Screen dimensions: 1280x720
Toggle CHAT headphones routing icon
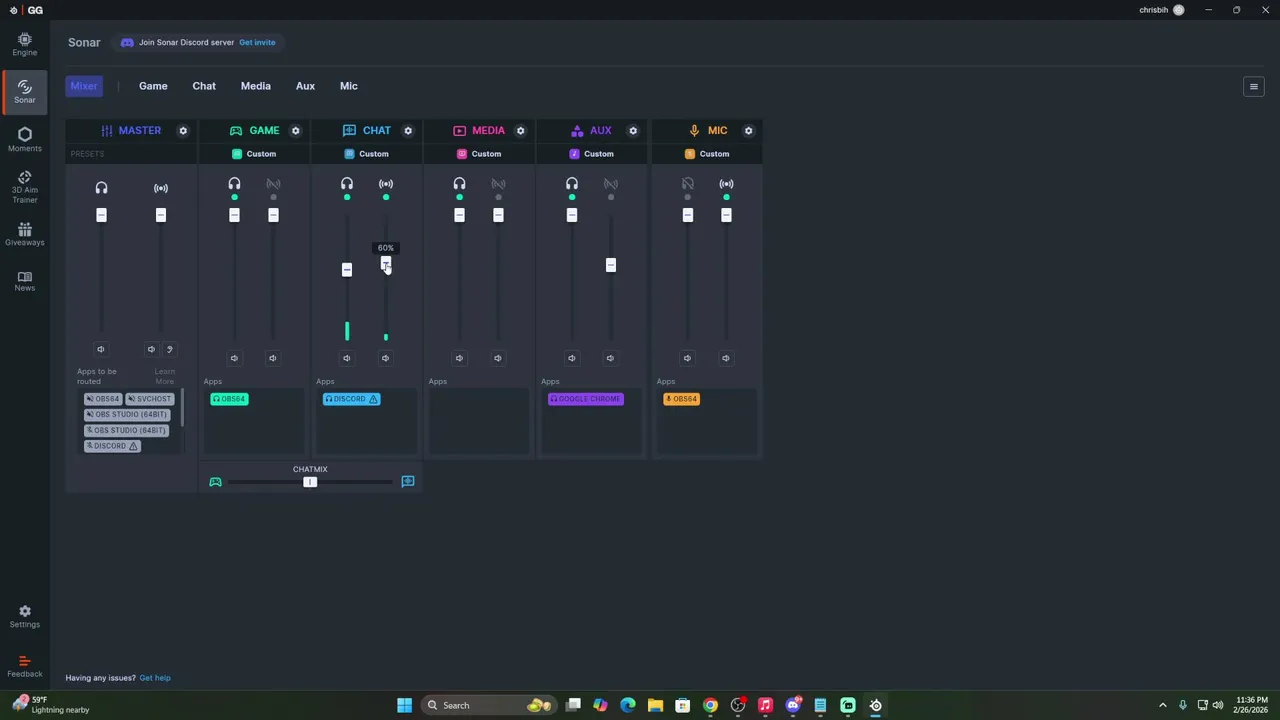click(x=347, y=184)
